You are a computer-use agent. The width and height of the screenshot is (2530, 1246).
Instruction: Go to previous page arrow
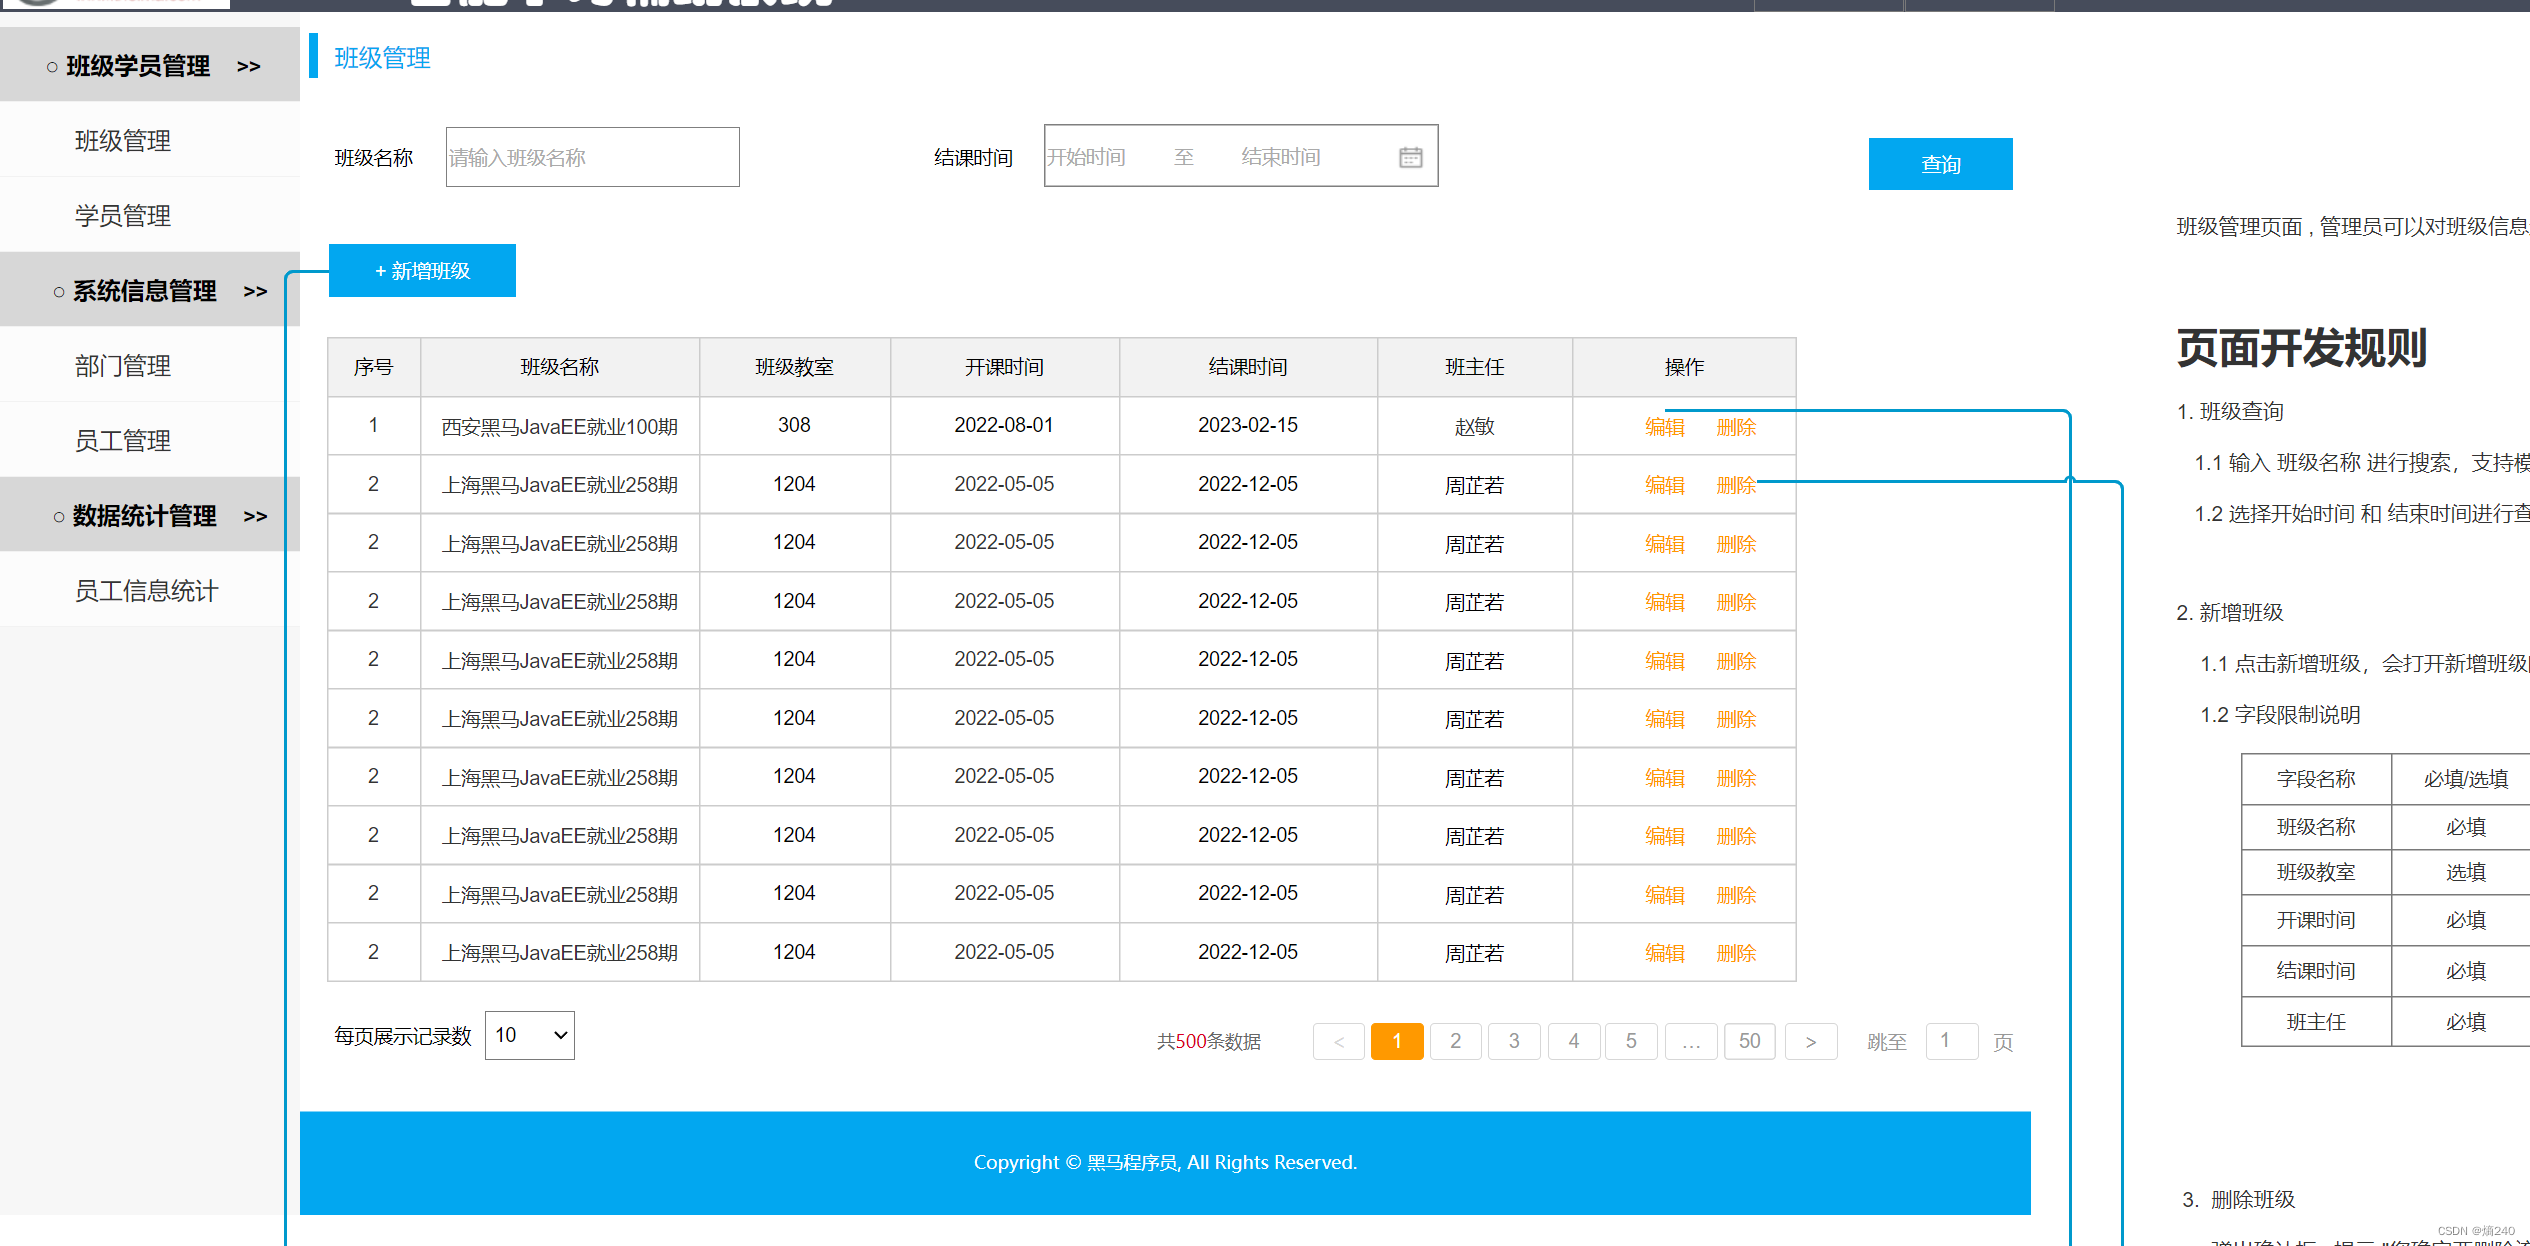coord(1339,1042)
